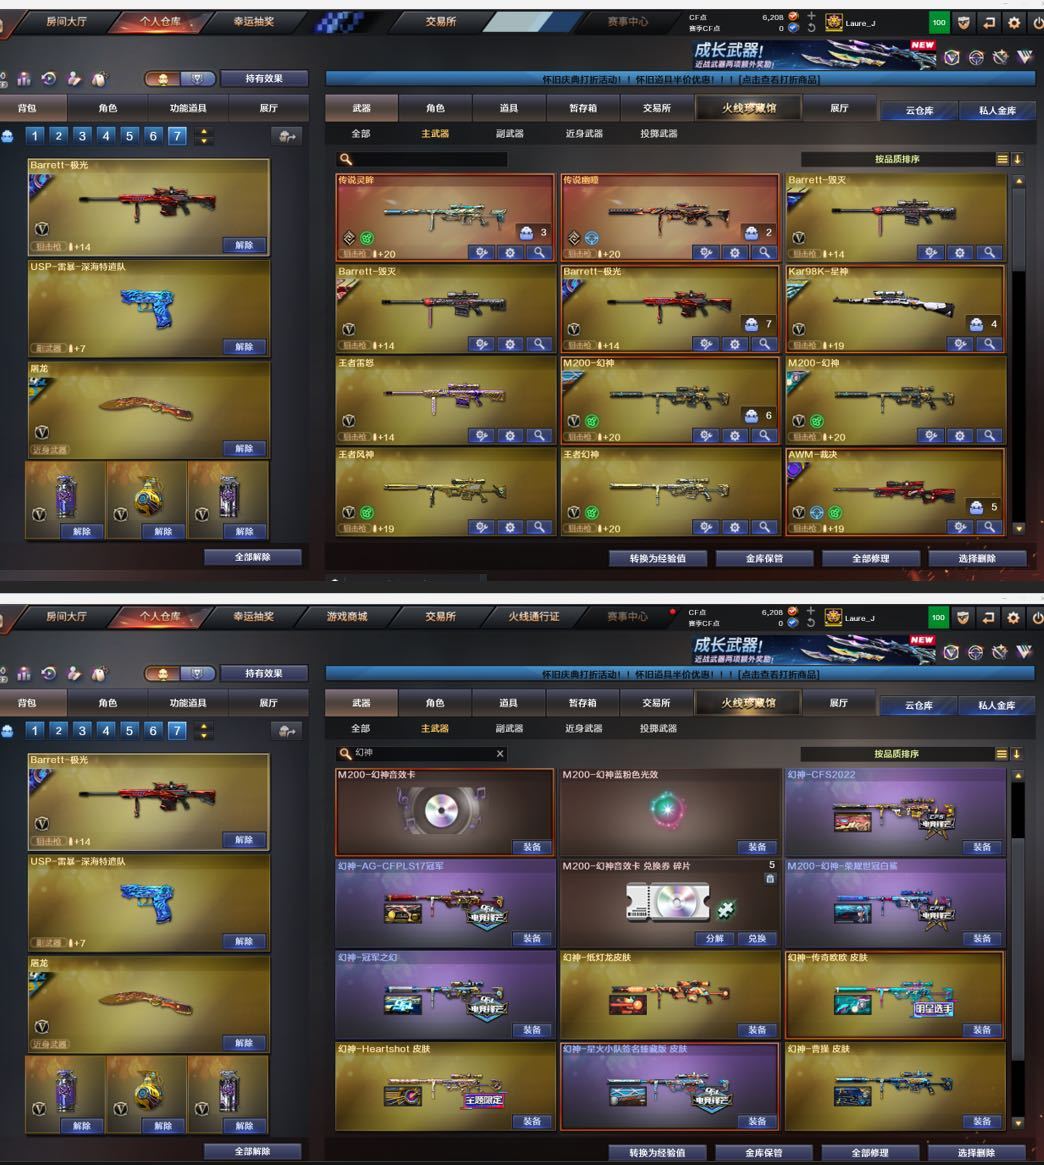This screenshot has height=1165, width=1044.
Task: Equip the M200-幻神蓝粉色光效 item
Action: [x=756, y=847]
